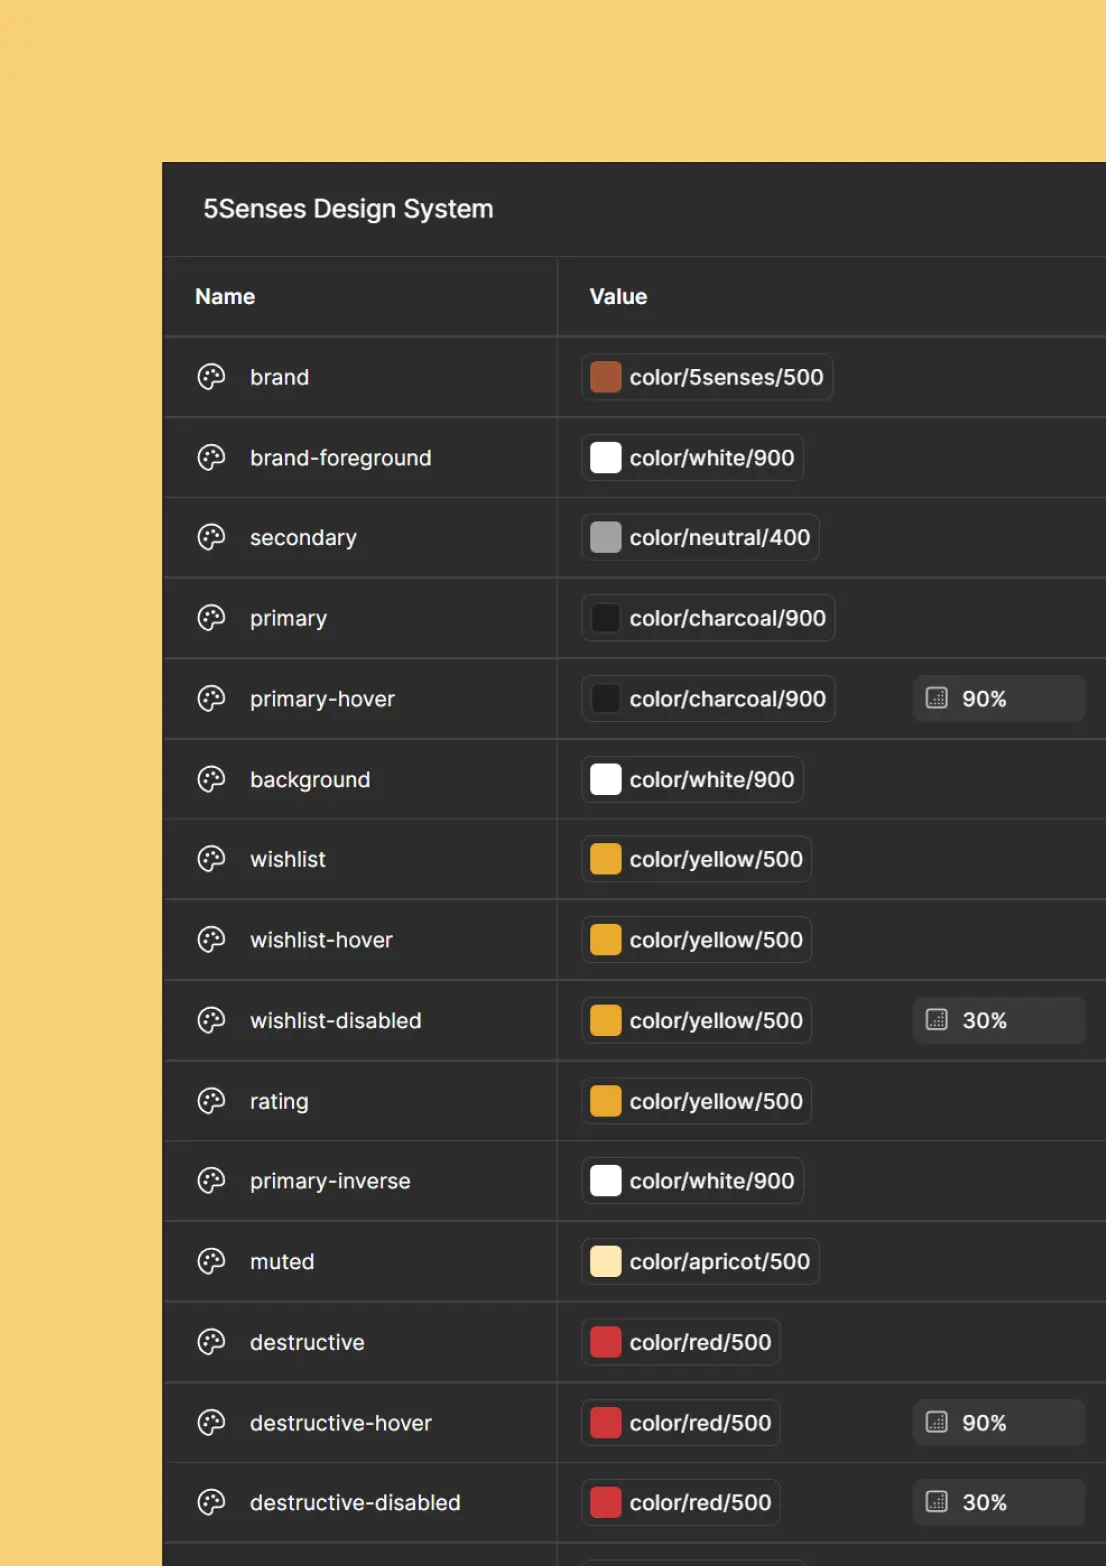Select the wishlist-hover variable name
Screen dimensions: 1106x1566
tap(321, 940)
